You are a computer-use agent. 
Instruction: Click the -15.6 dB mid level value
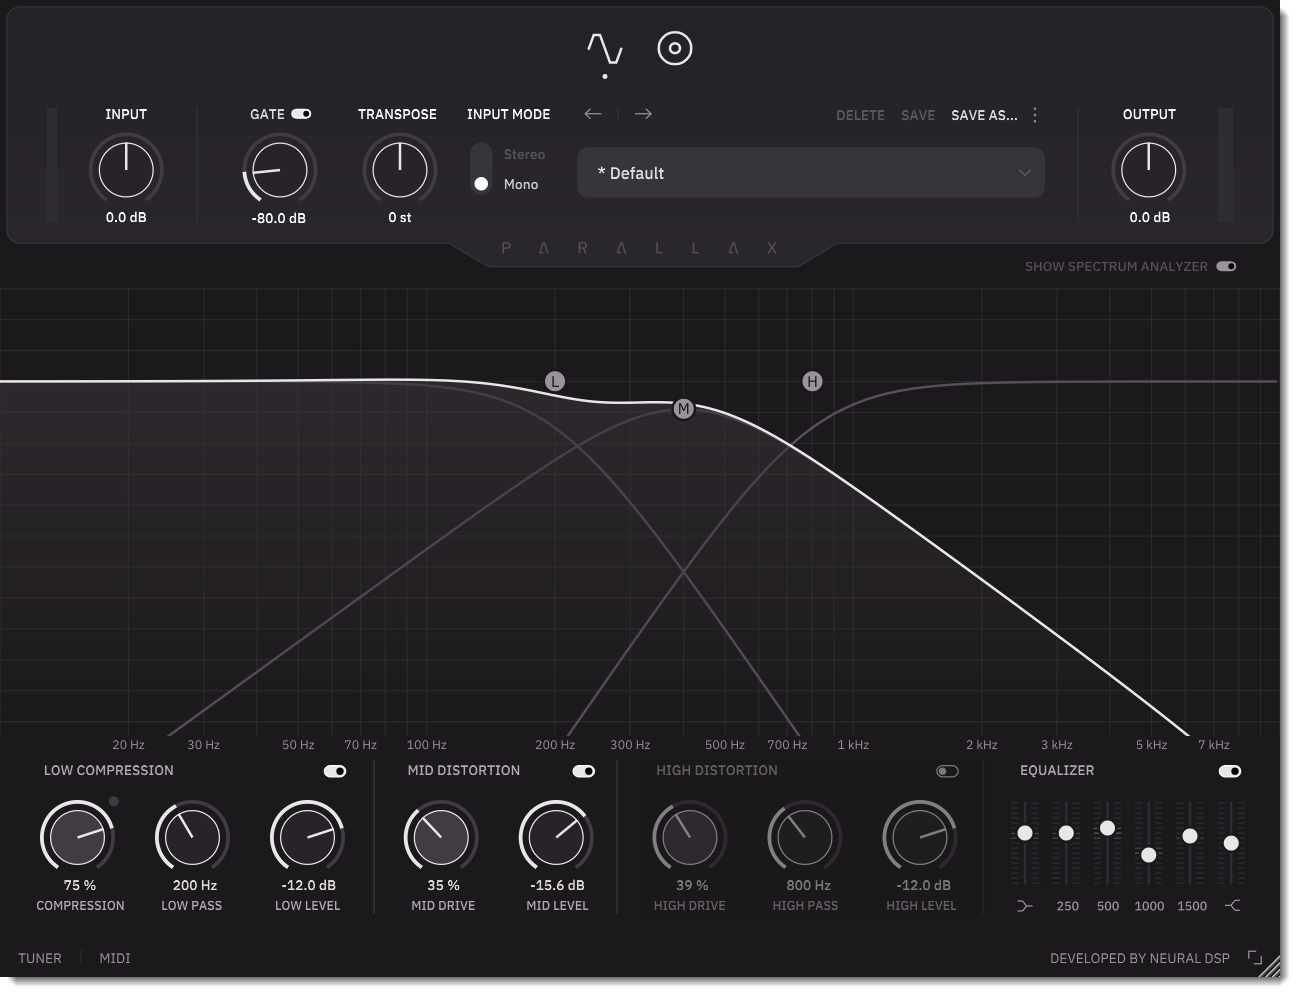click(x=557, y=885)
